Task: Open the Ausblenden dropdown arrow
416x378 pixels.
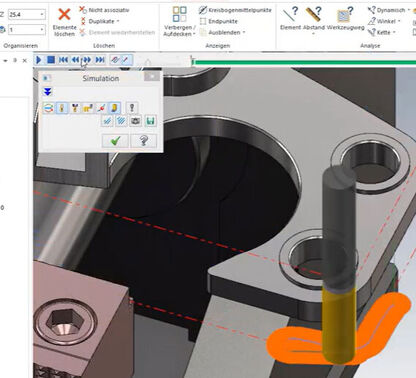Action: pyautogui.click(x=244, y=32)
